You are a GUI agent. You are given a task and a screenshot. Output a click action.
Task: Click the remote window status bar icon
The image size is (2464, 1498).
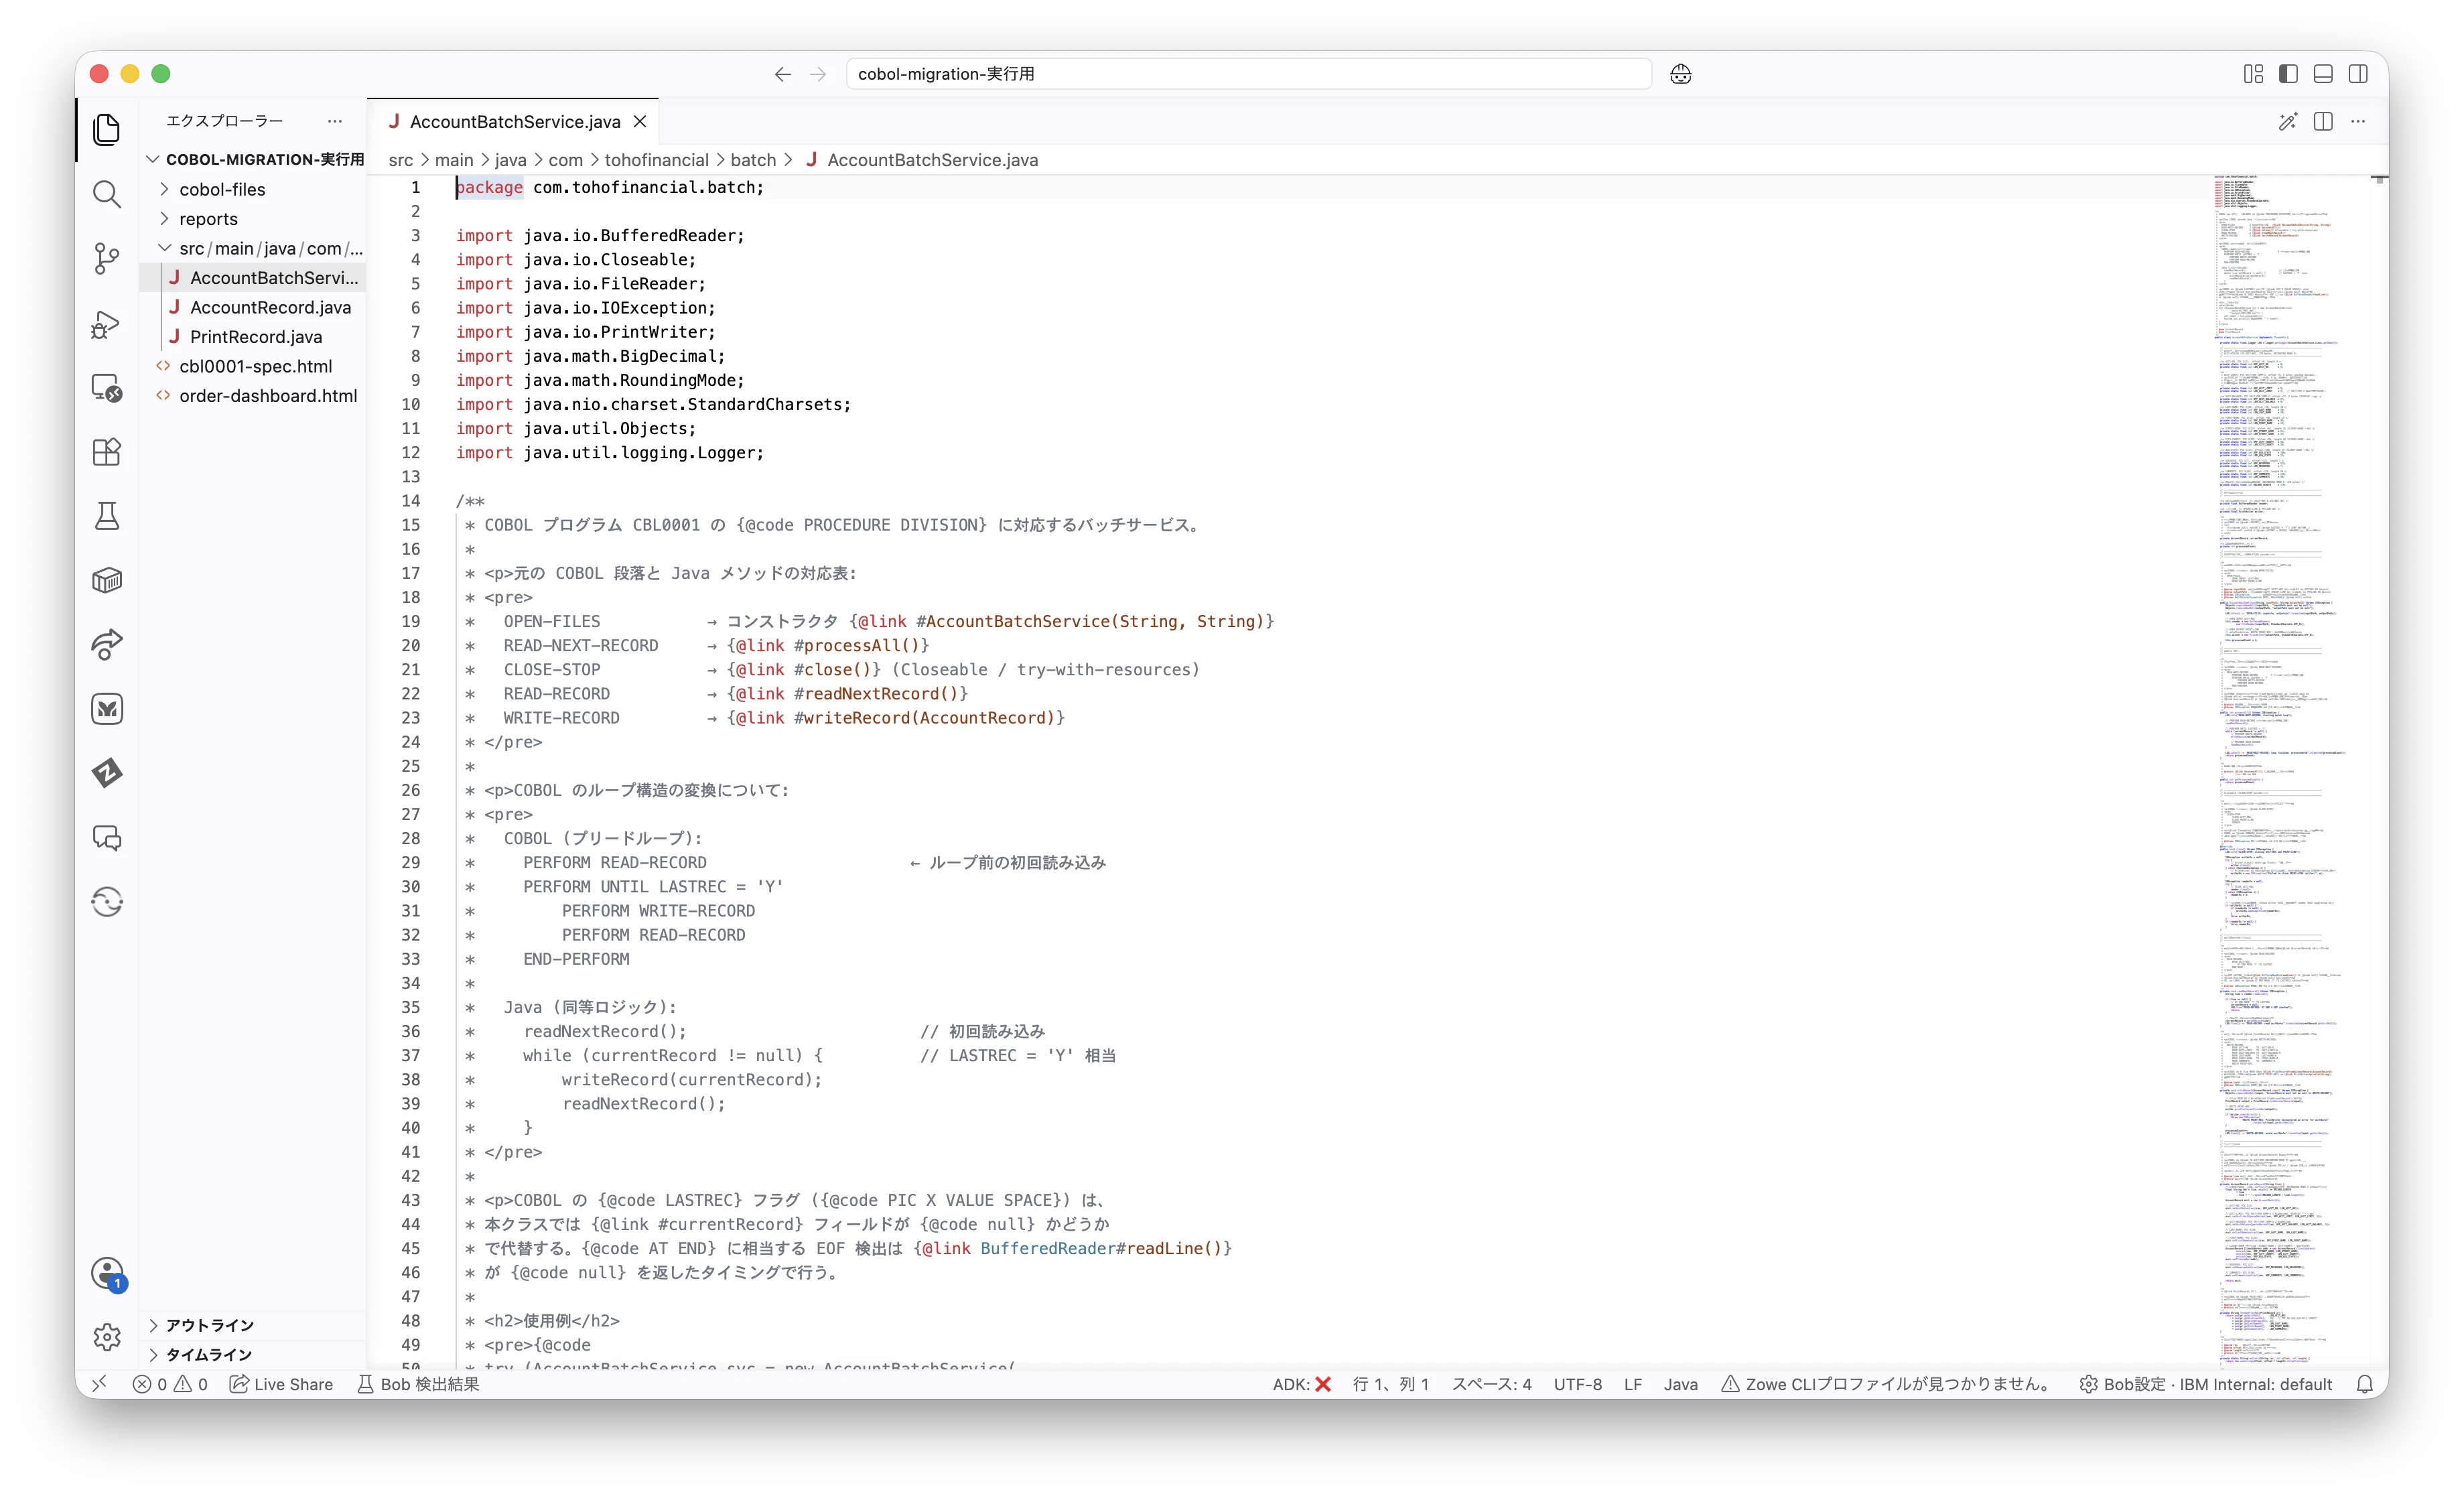click(99, 1384)
